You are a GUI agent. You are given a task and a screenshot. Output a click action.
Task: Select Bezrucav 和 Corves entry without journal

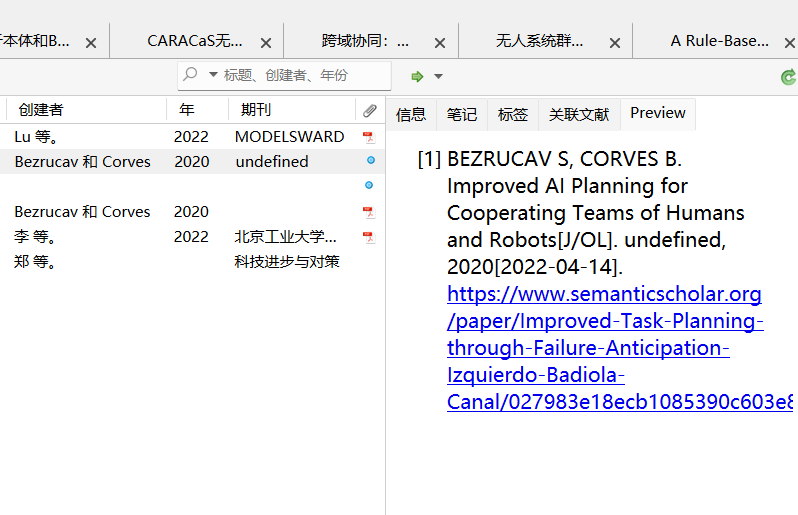192,212
